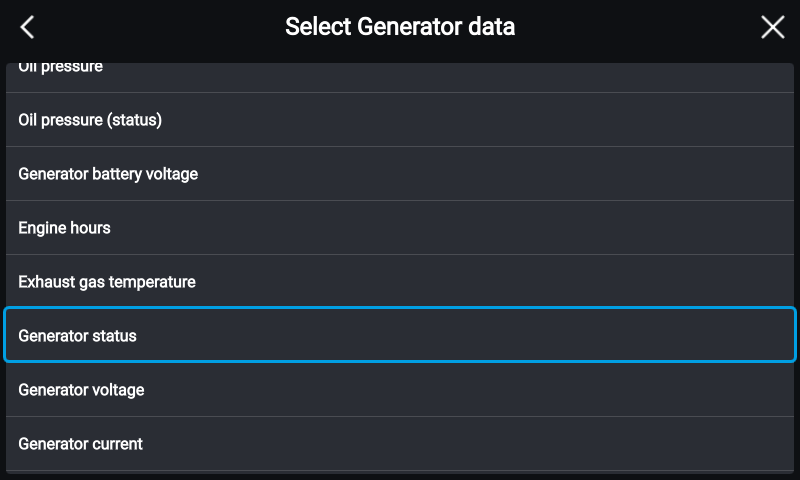Click the "Oil pressure (status)" label text

[90, 120]
